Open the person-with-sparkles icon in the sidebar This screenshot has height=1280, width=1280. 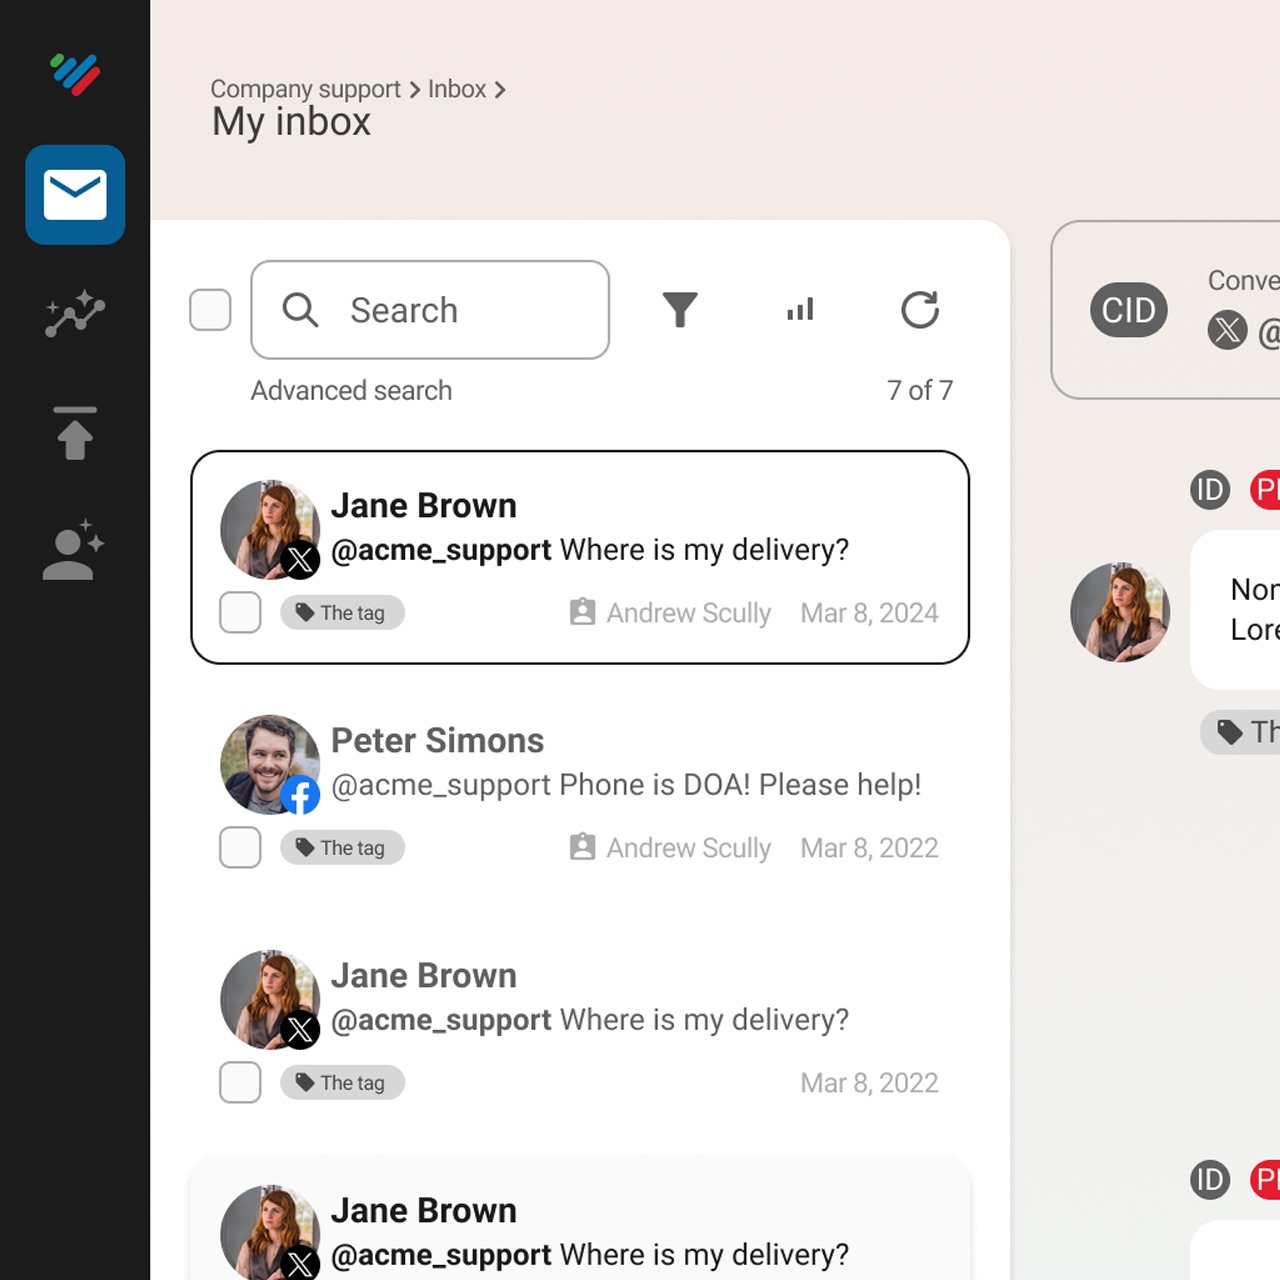coord(74,550)
